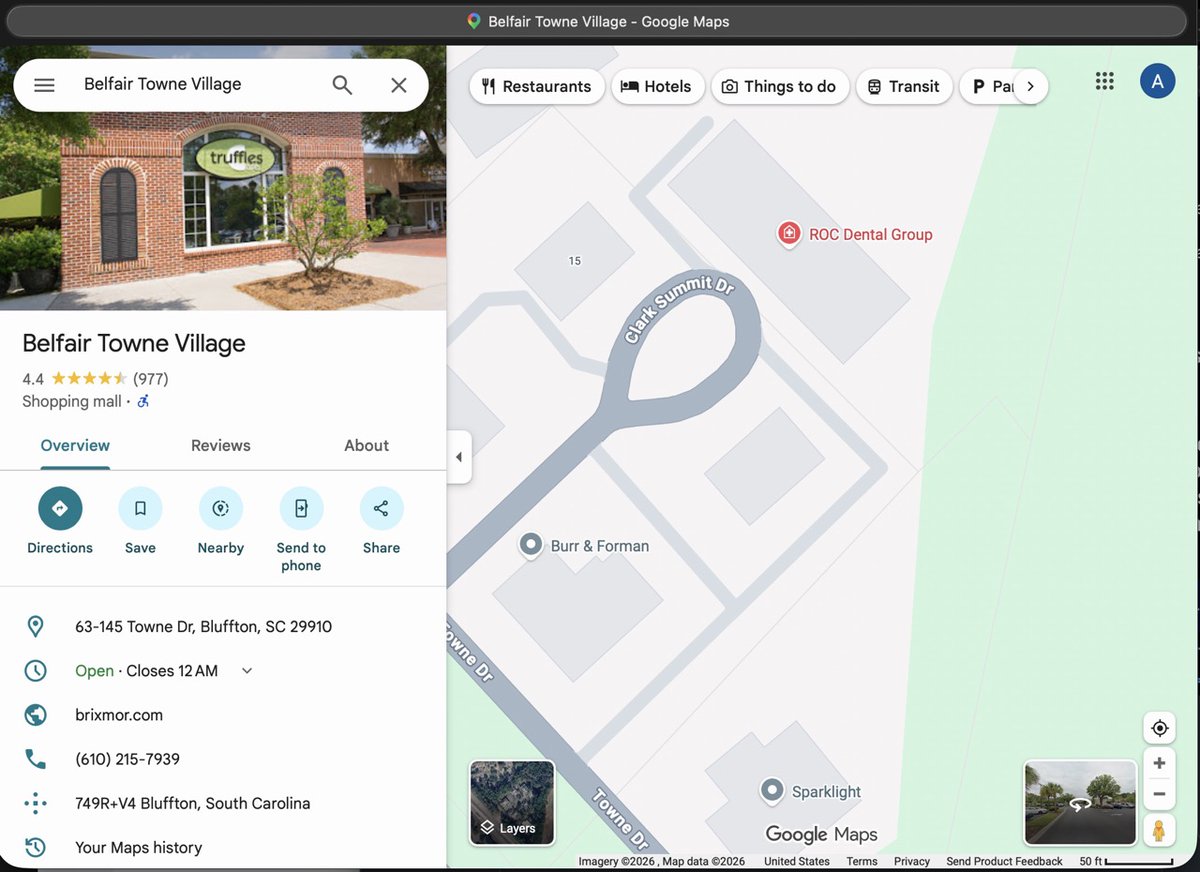Open the Street View thumbnail

1080,803
